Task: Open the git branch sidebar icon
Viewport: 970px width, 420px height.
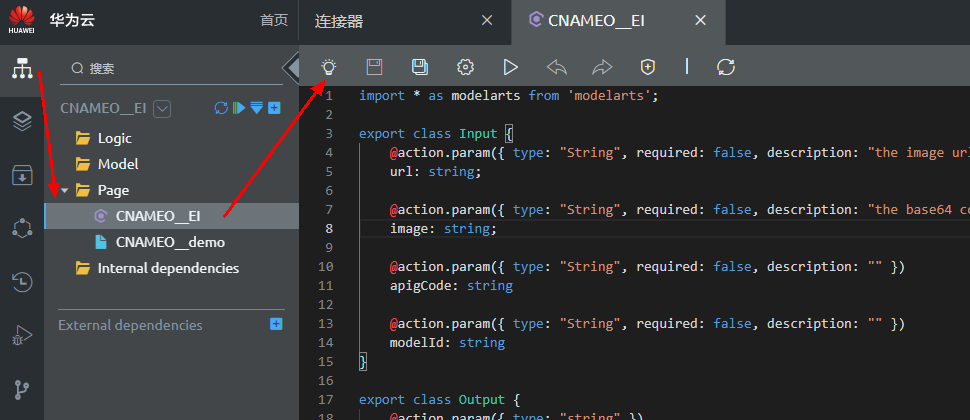Action: click(x=22, y=390)
